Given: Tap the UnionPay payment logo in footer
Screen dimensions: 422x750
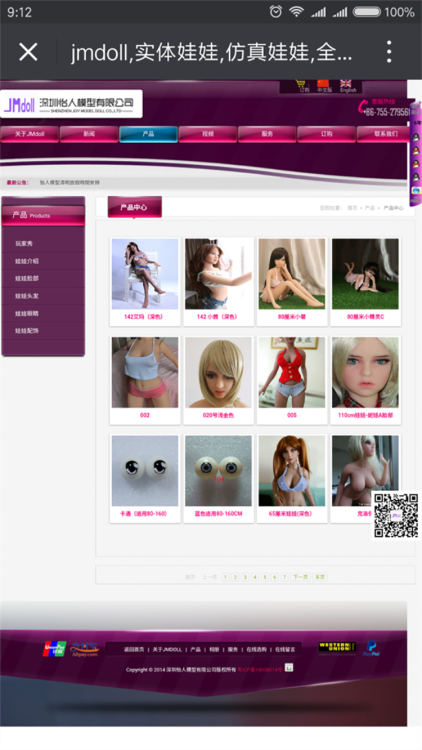Looking at the screenshot, I should pyautogui.click(x=55, y=649).
